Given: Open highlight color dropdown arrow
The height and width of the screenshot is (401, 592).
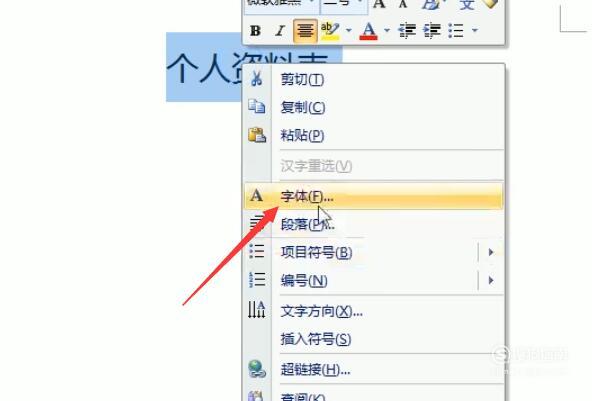Looking at the screenshot, I should tap(348, 30).
